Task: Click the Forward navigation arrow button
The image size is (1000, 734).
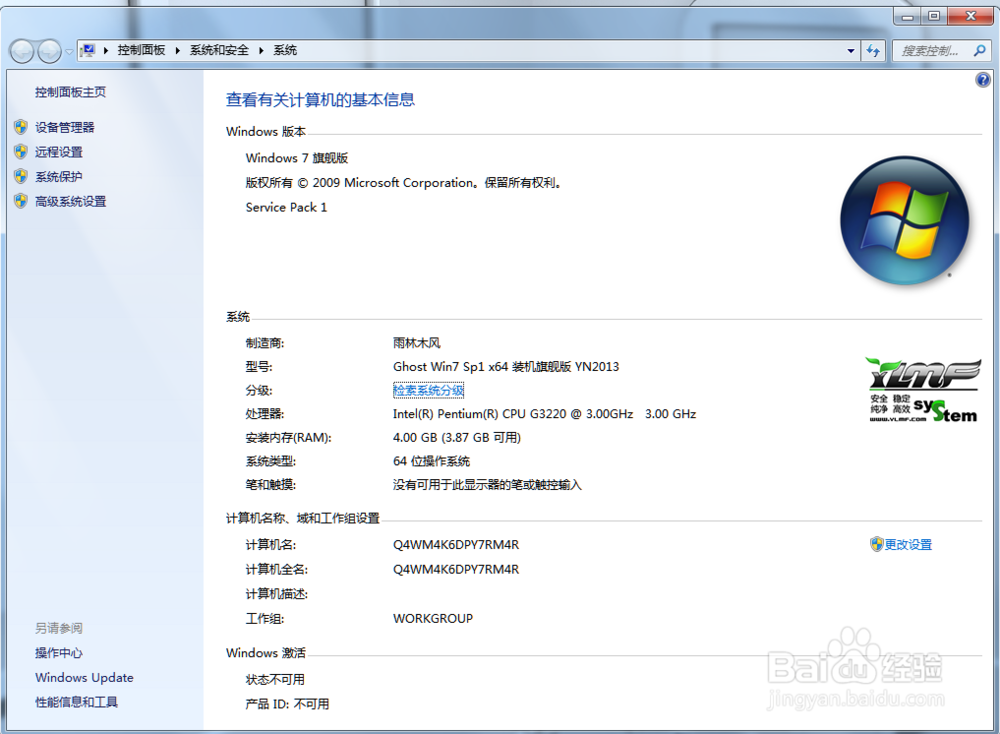Action: (x=49, y=51)
